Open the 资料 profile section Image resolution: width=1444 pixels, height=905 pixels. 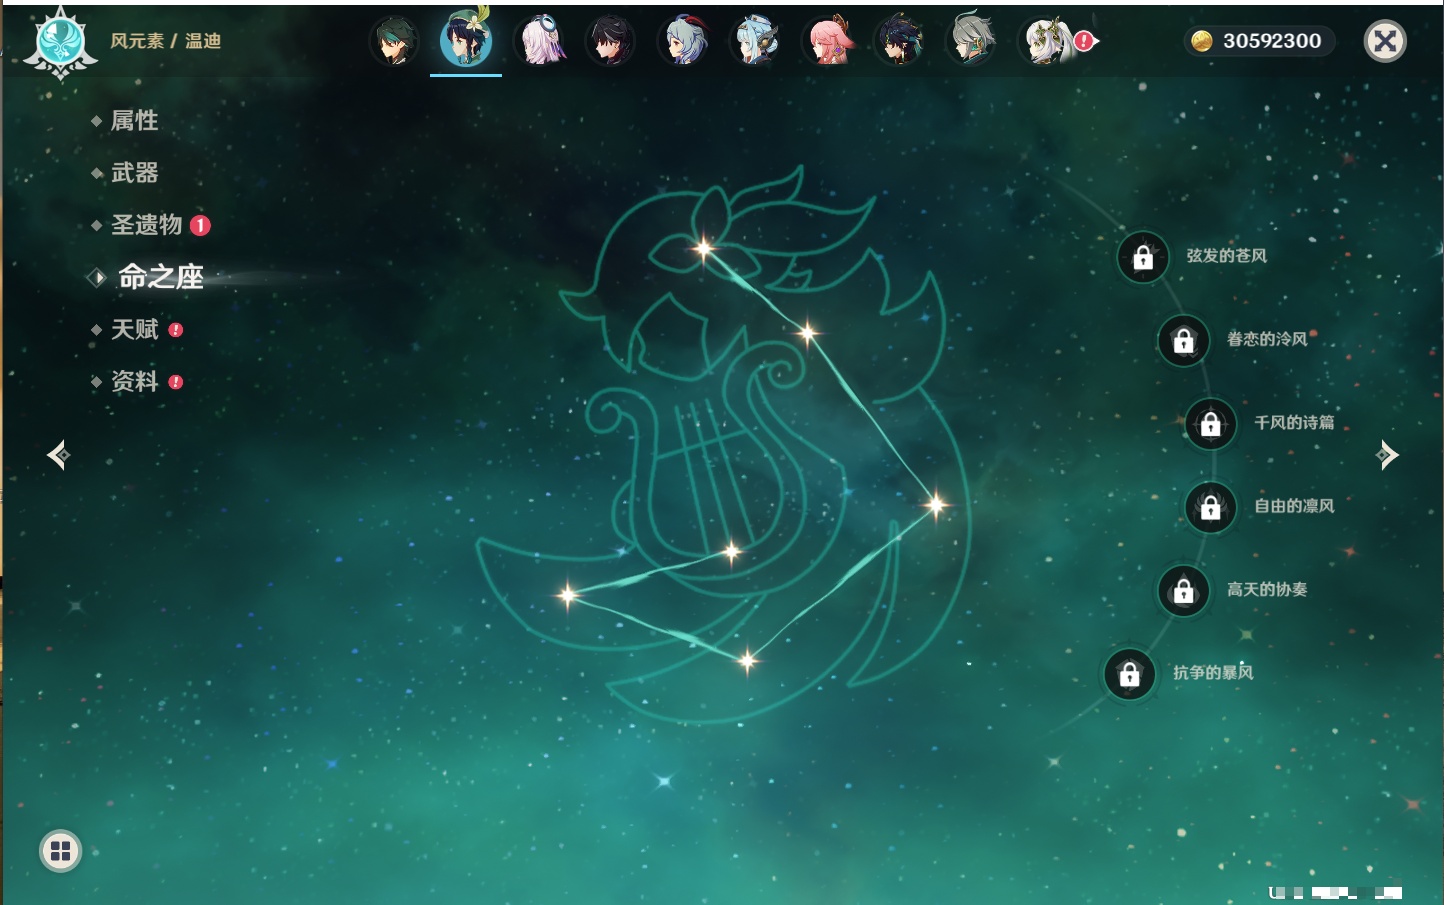point(134,381)
